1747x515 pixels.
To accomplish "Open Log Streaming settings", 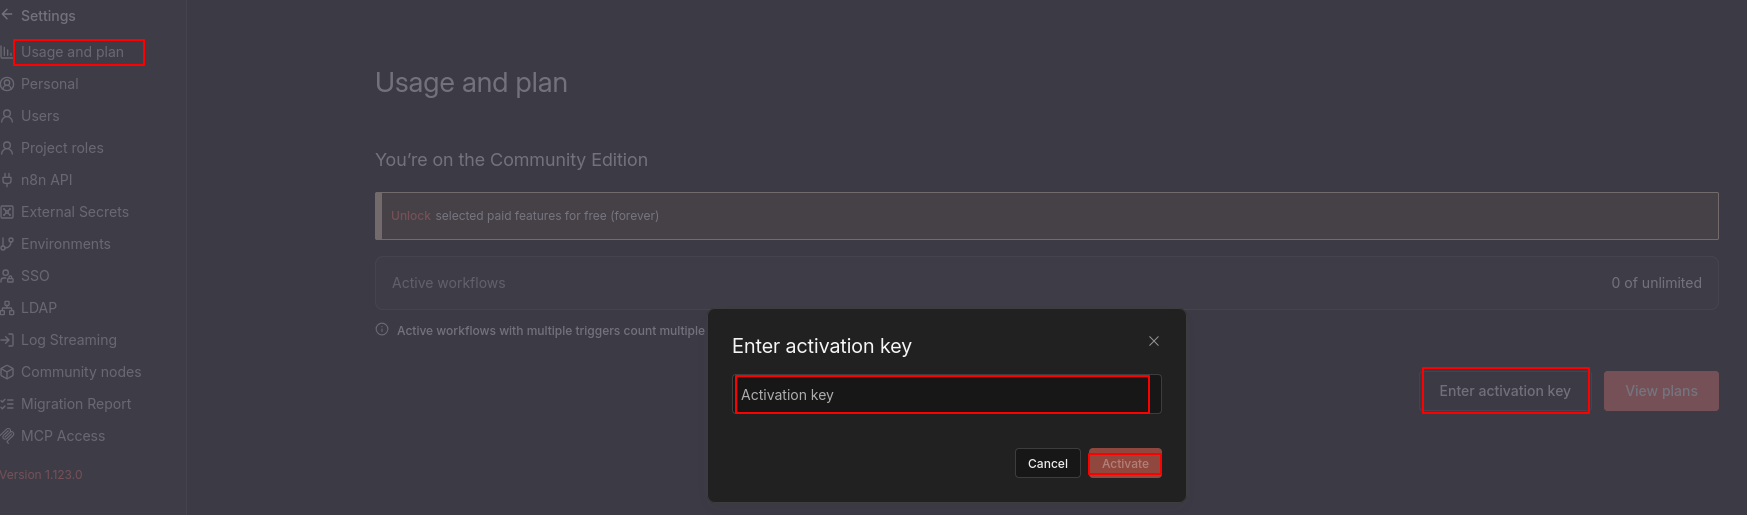I will pos(69,340).
